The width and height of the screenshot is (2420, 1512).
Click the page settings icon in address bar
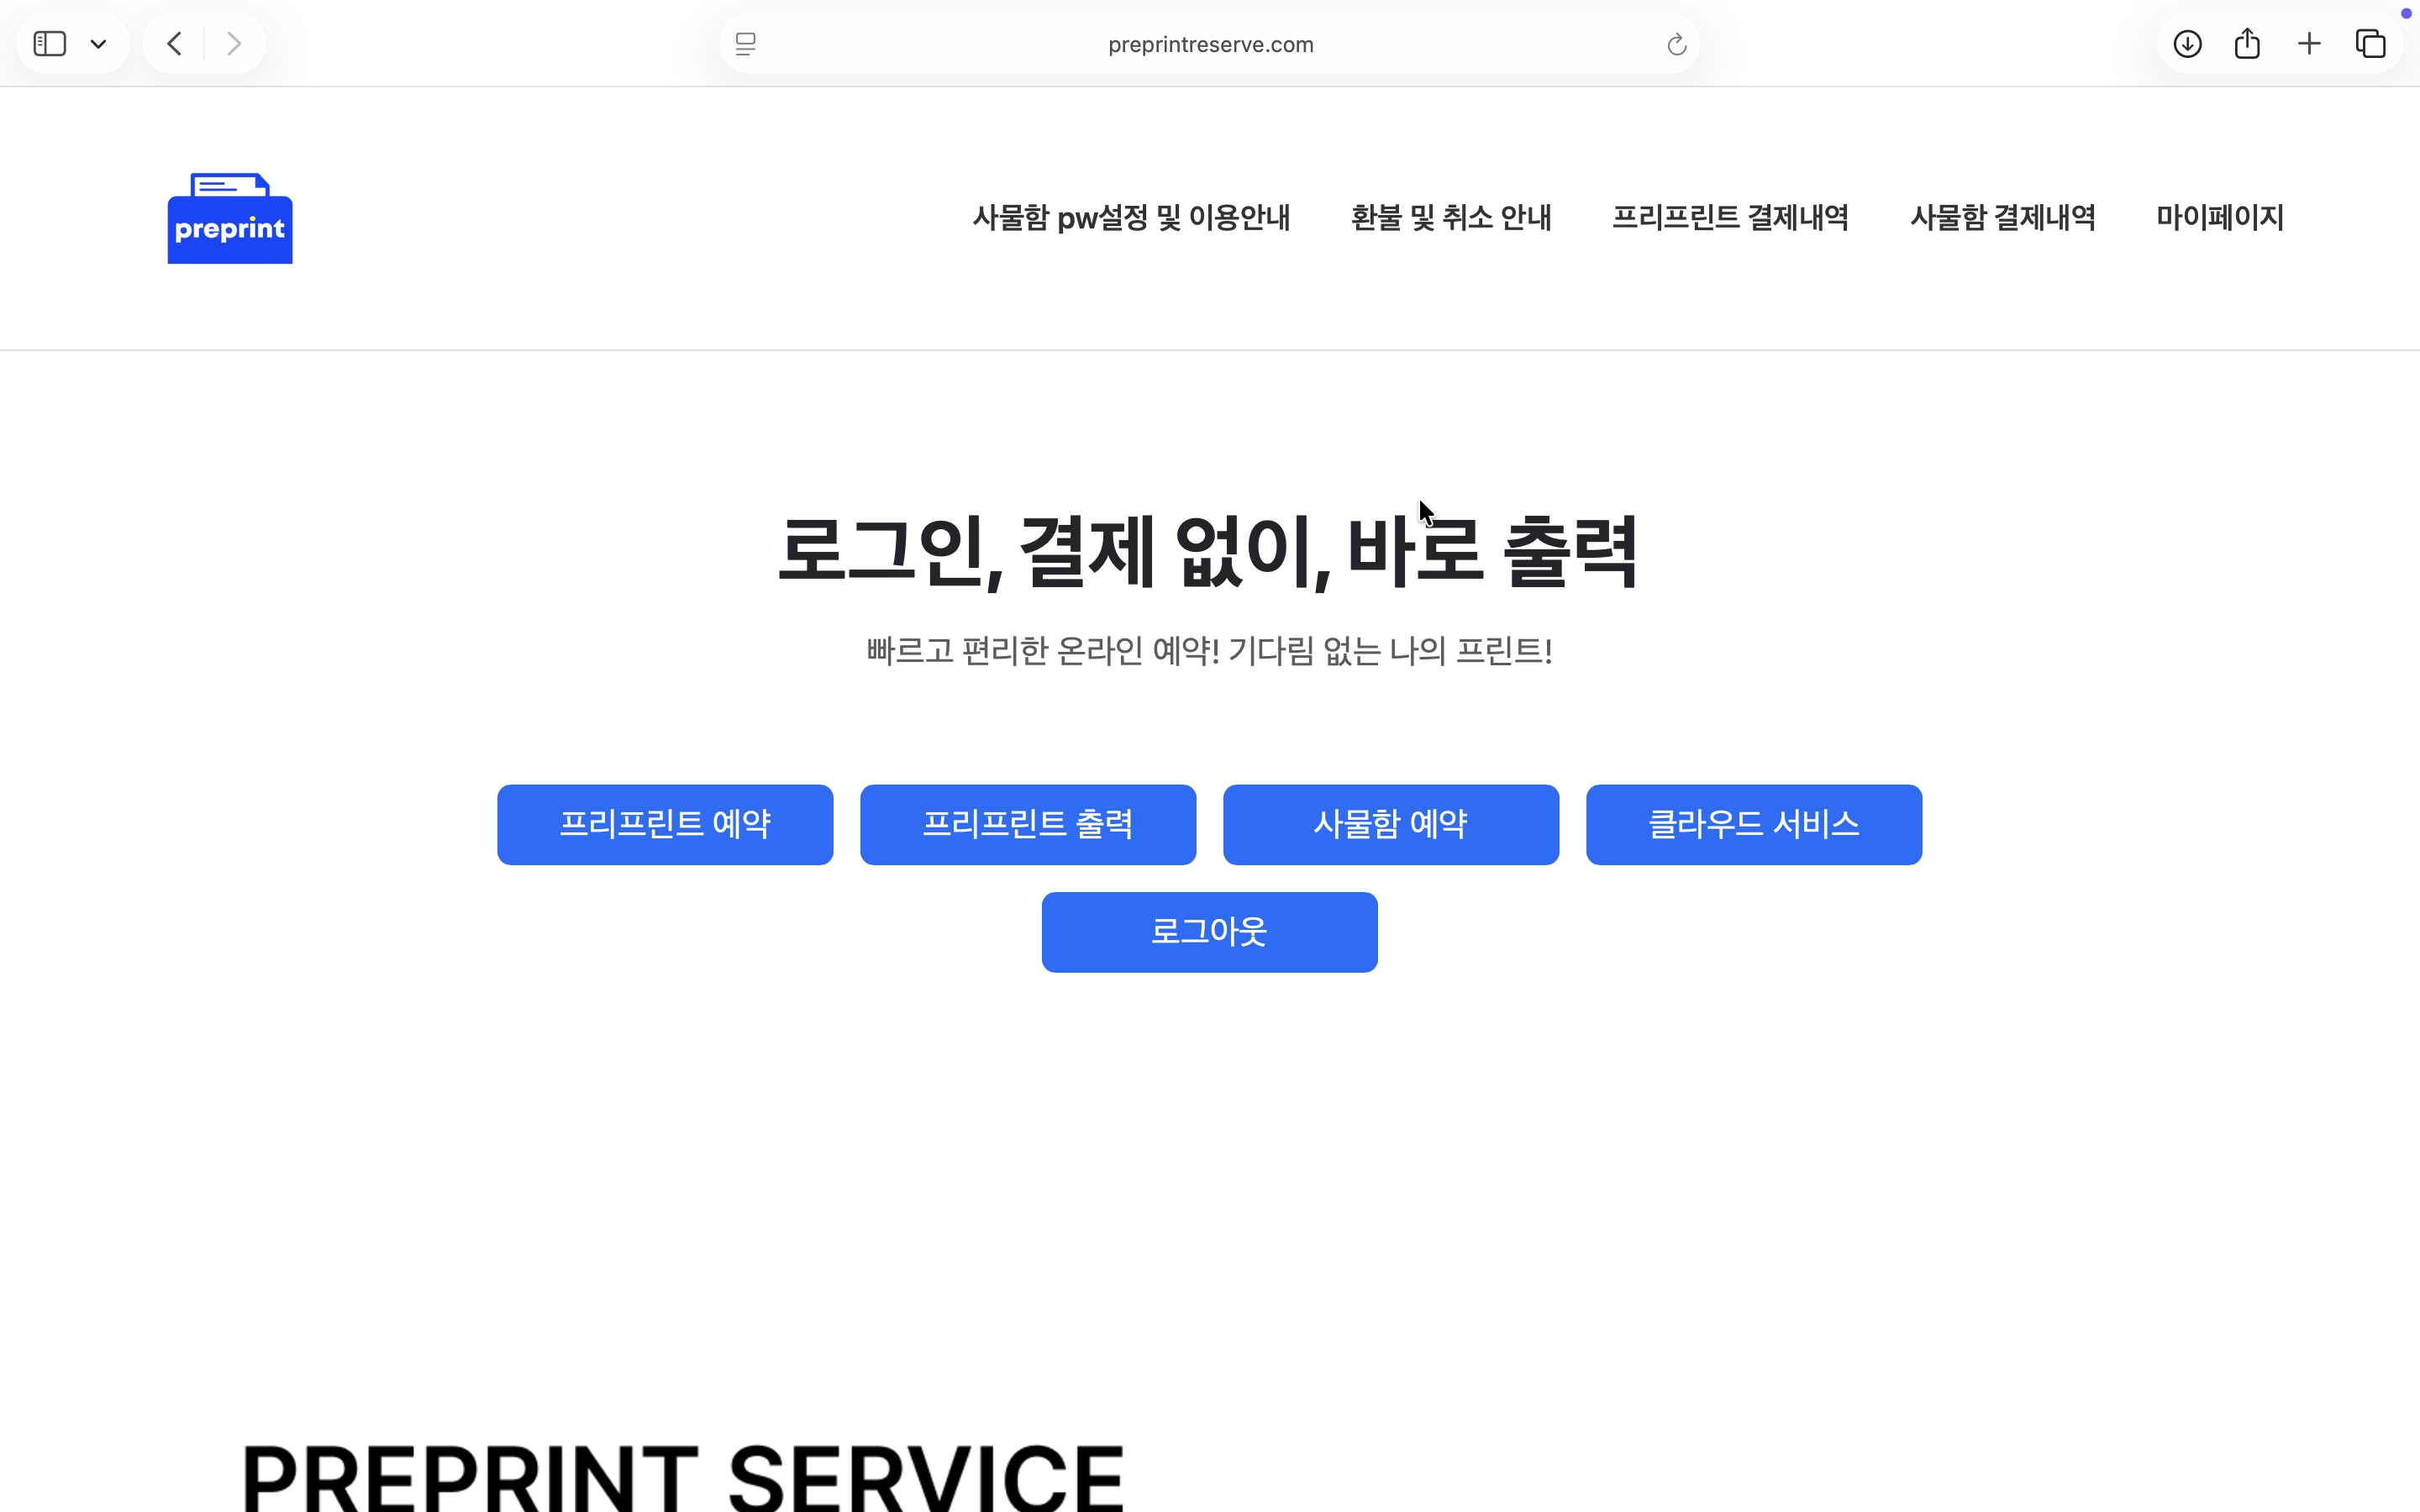(744, 43)
